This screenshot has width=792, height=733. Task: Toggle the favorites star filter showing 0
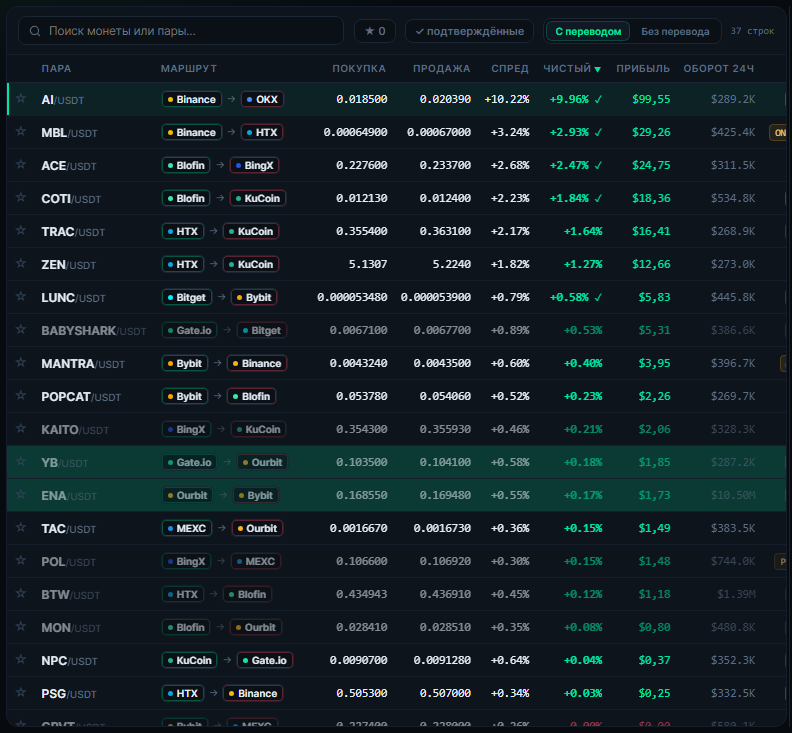(375, 31)
